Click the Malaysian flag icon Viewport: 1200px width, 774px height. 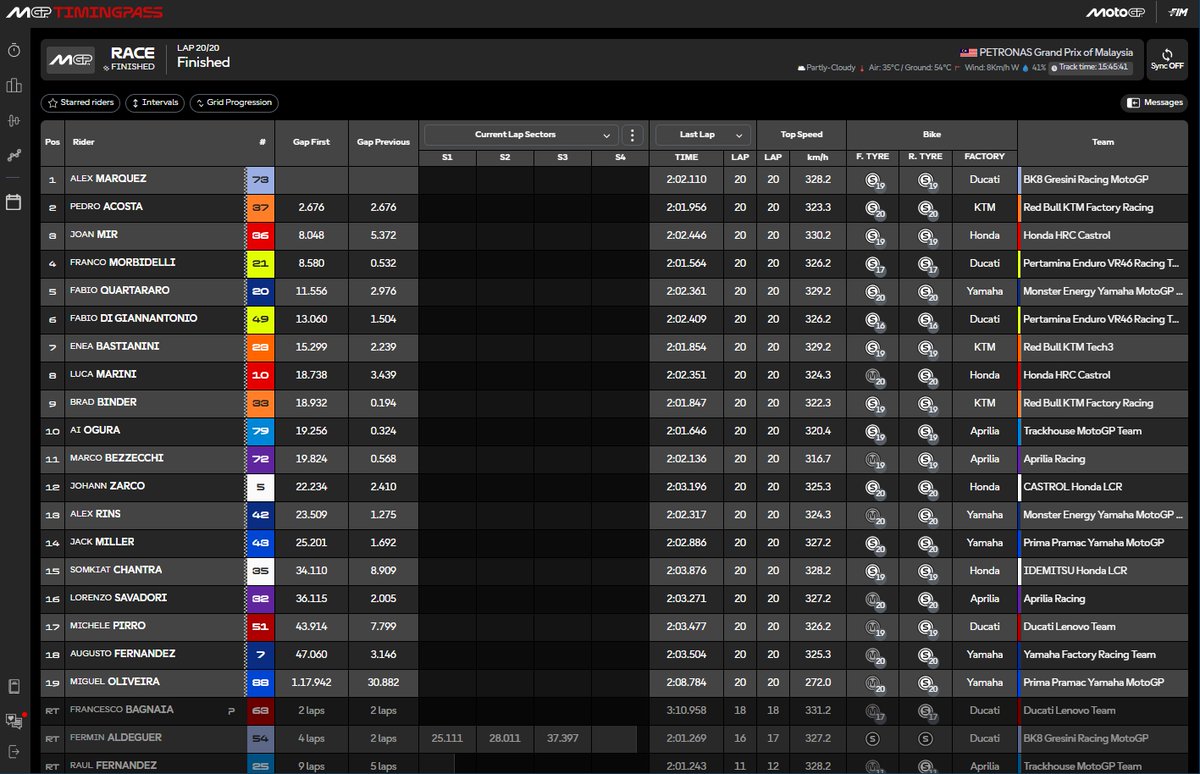tap(968, 52)
